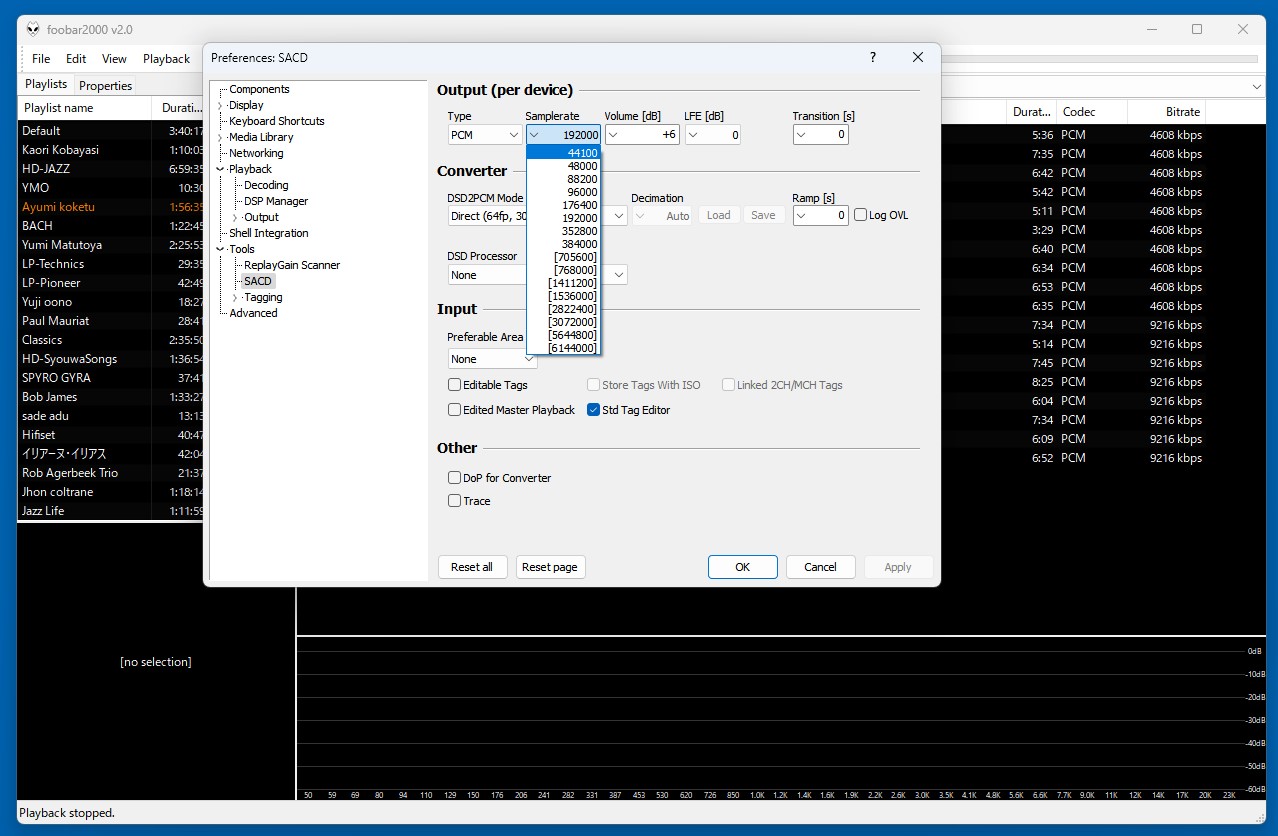The width and height of the screenshot is (1278, 836).
Task: Click the Playlist name column header
Action: tap(84, 108)
